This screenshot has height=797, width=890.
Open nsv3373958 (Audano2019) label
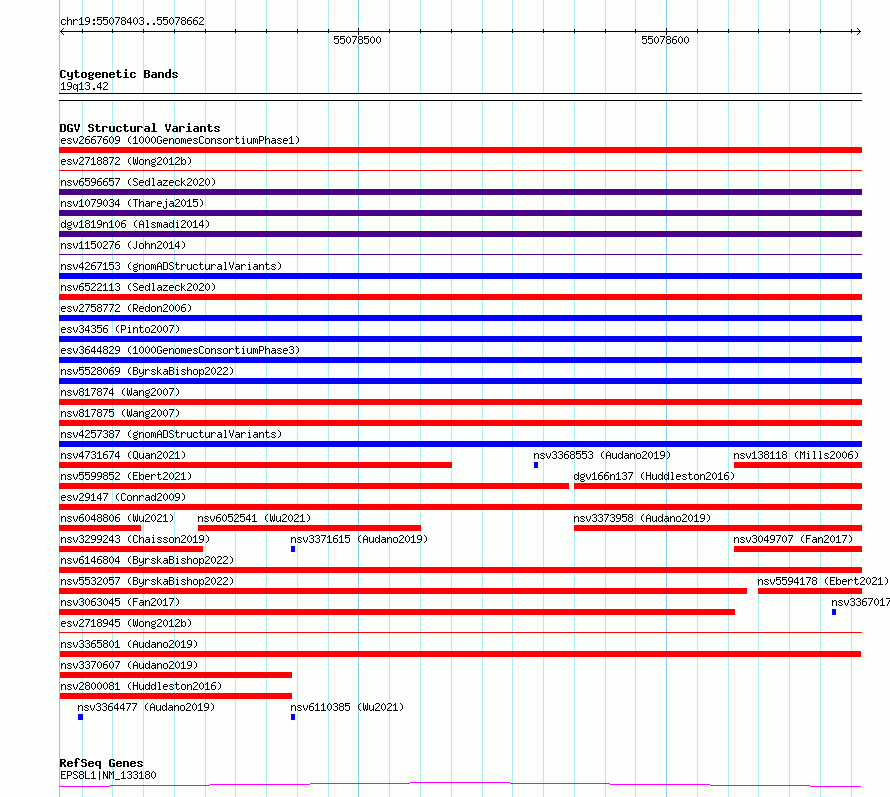tap(643, 518)
